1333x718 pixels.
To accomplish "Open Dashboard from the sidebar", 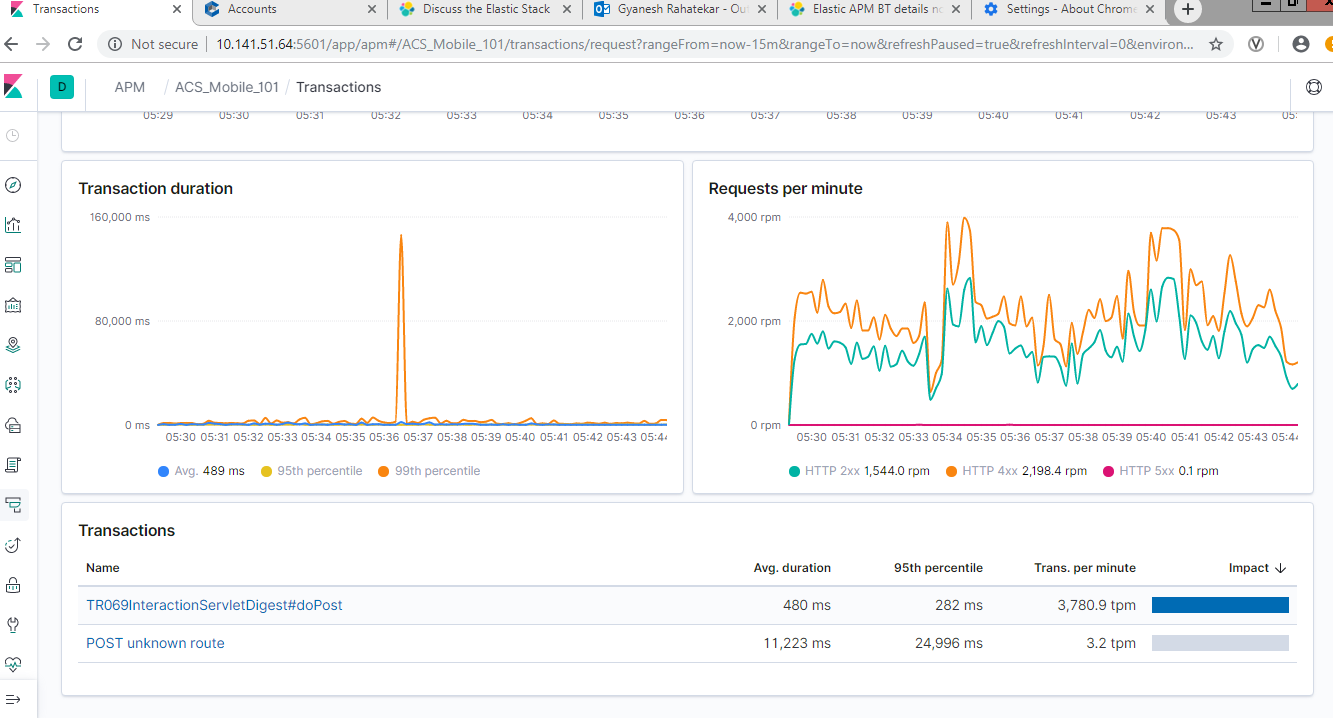I will [x=13, y=265].
